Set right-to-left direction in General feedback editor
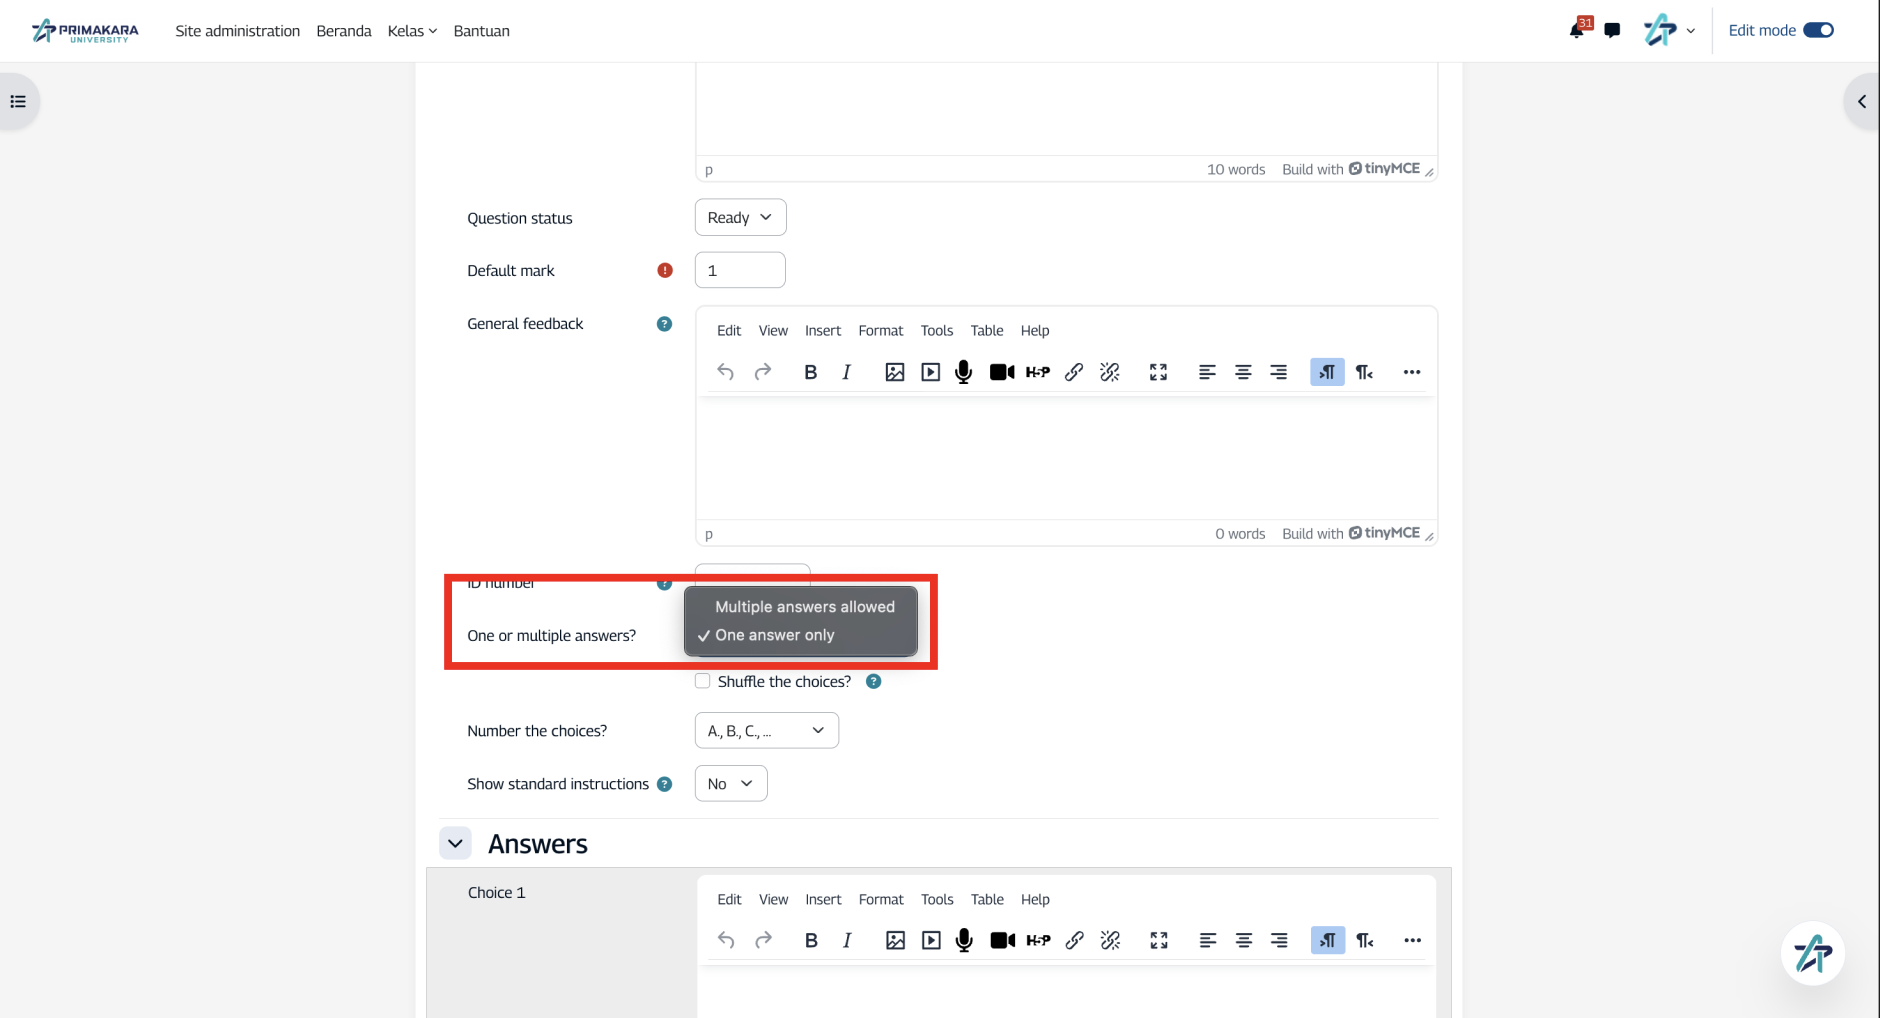This screenshot has height=1018, width=1880. (1364, 372)
